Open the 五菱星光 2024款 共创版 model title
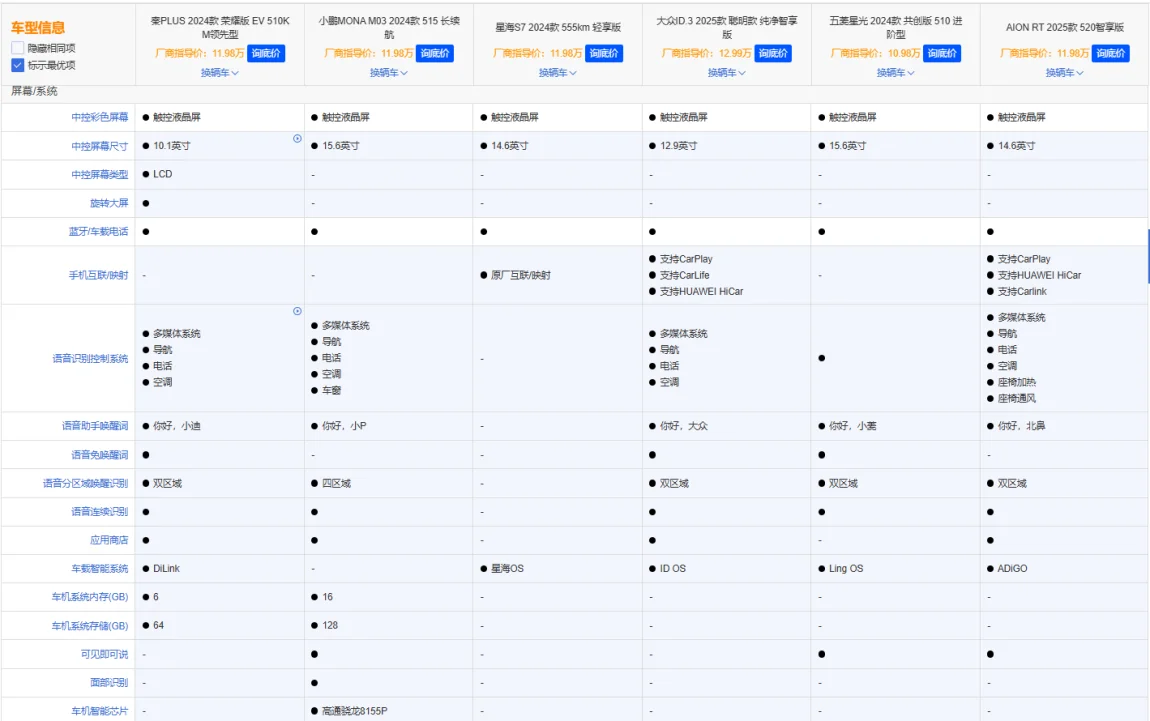1150x721 pixels. click(896, 27)
